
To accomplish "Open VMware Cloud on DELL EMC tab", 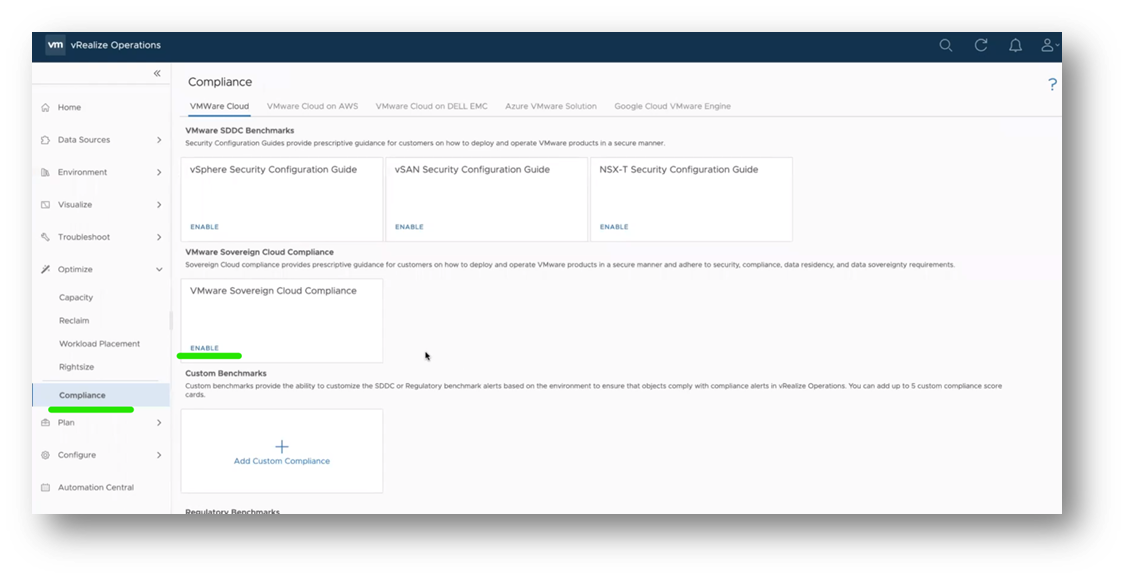I will 431,106.
